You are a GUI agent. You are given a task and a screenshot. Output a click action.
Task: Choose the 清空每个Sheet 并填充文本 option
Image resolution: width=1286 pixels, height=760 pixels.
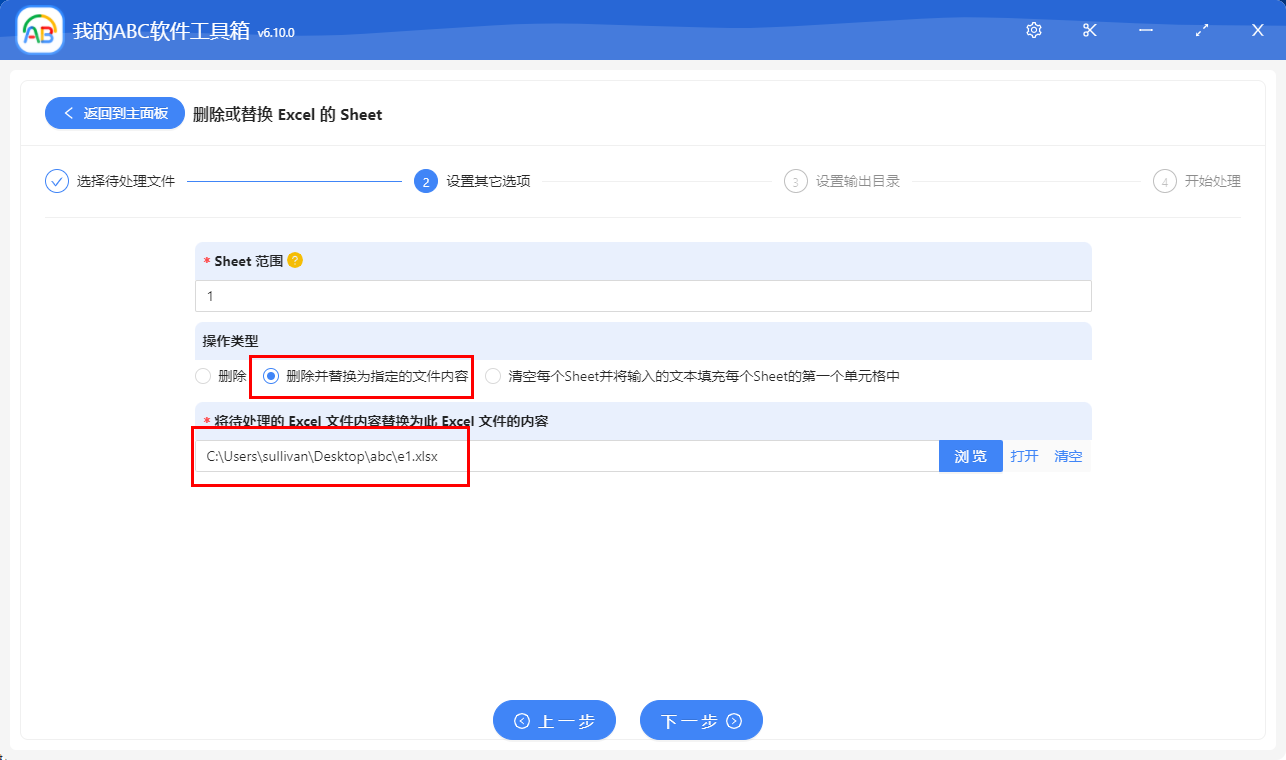pos(492,376)
